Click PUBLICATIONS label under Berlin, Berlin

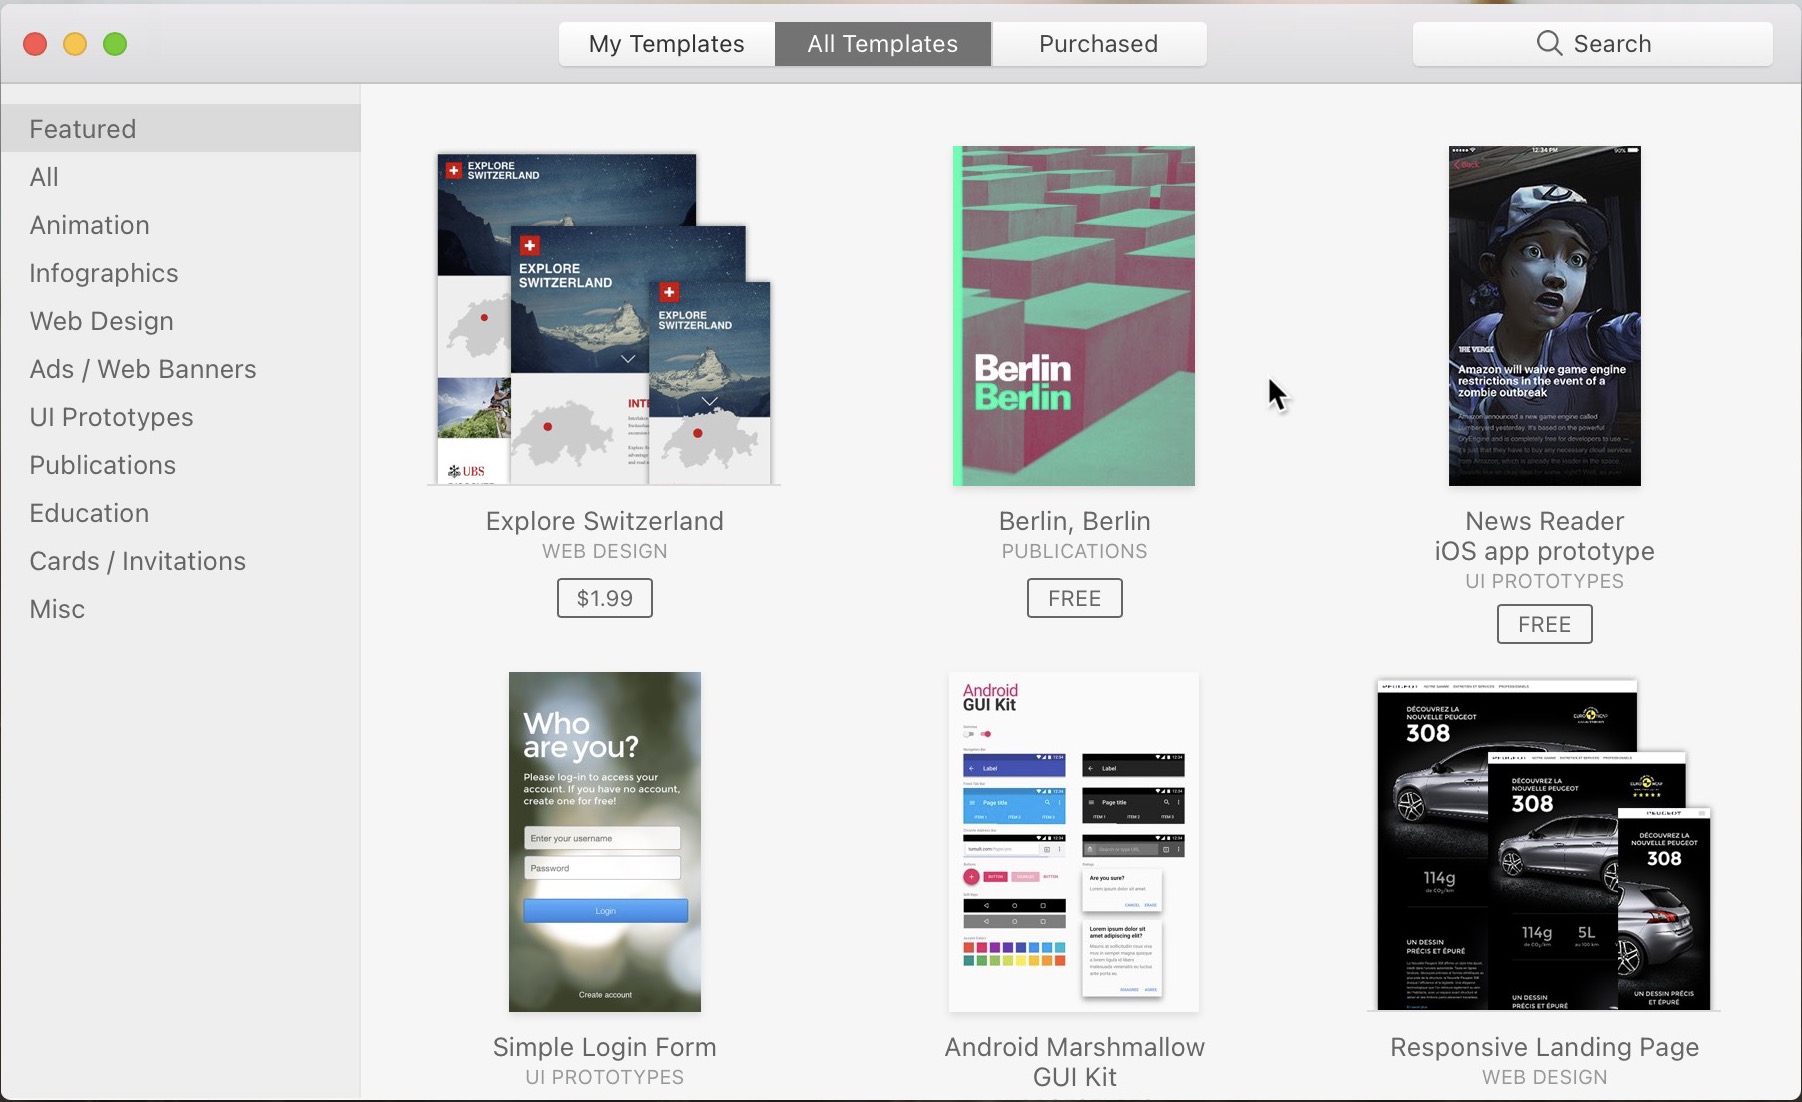(x=1075, y=551)
